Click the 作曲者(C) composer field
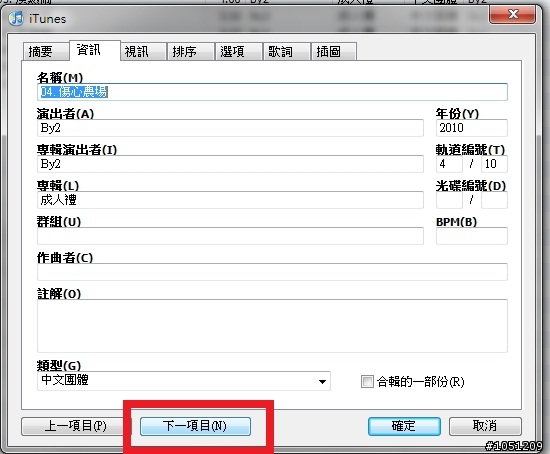The height and width of the screenshot is (454, 550). tap(272, 272)
